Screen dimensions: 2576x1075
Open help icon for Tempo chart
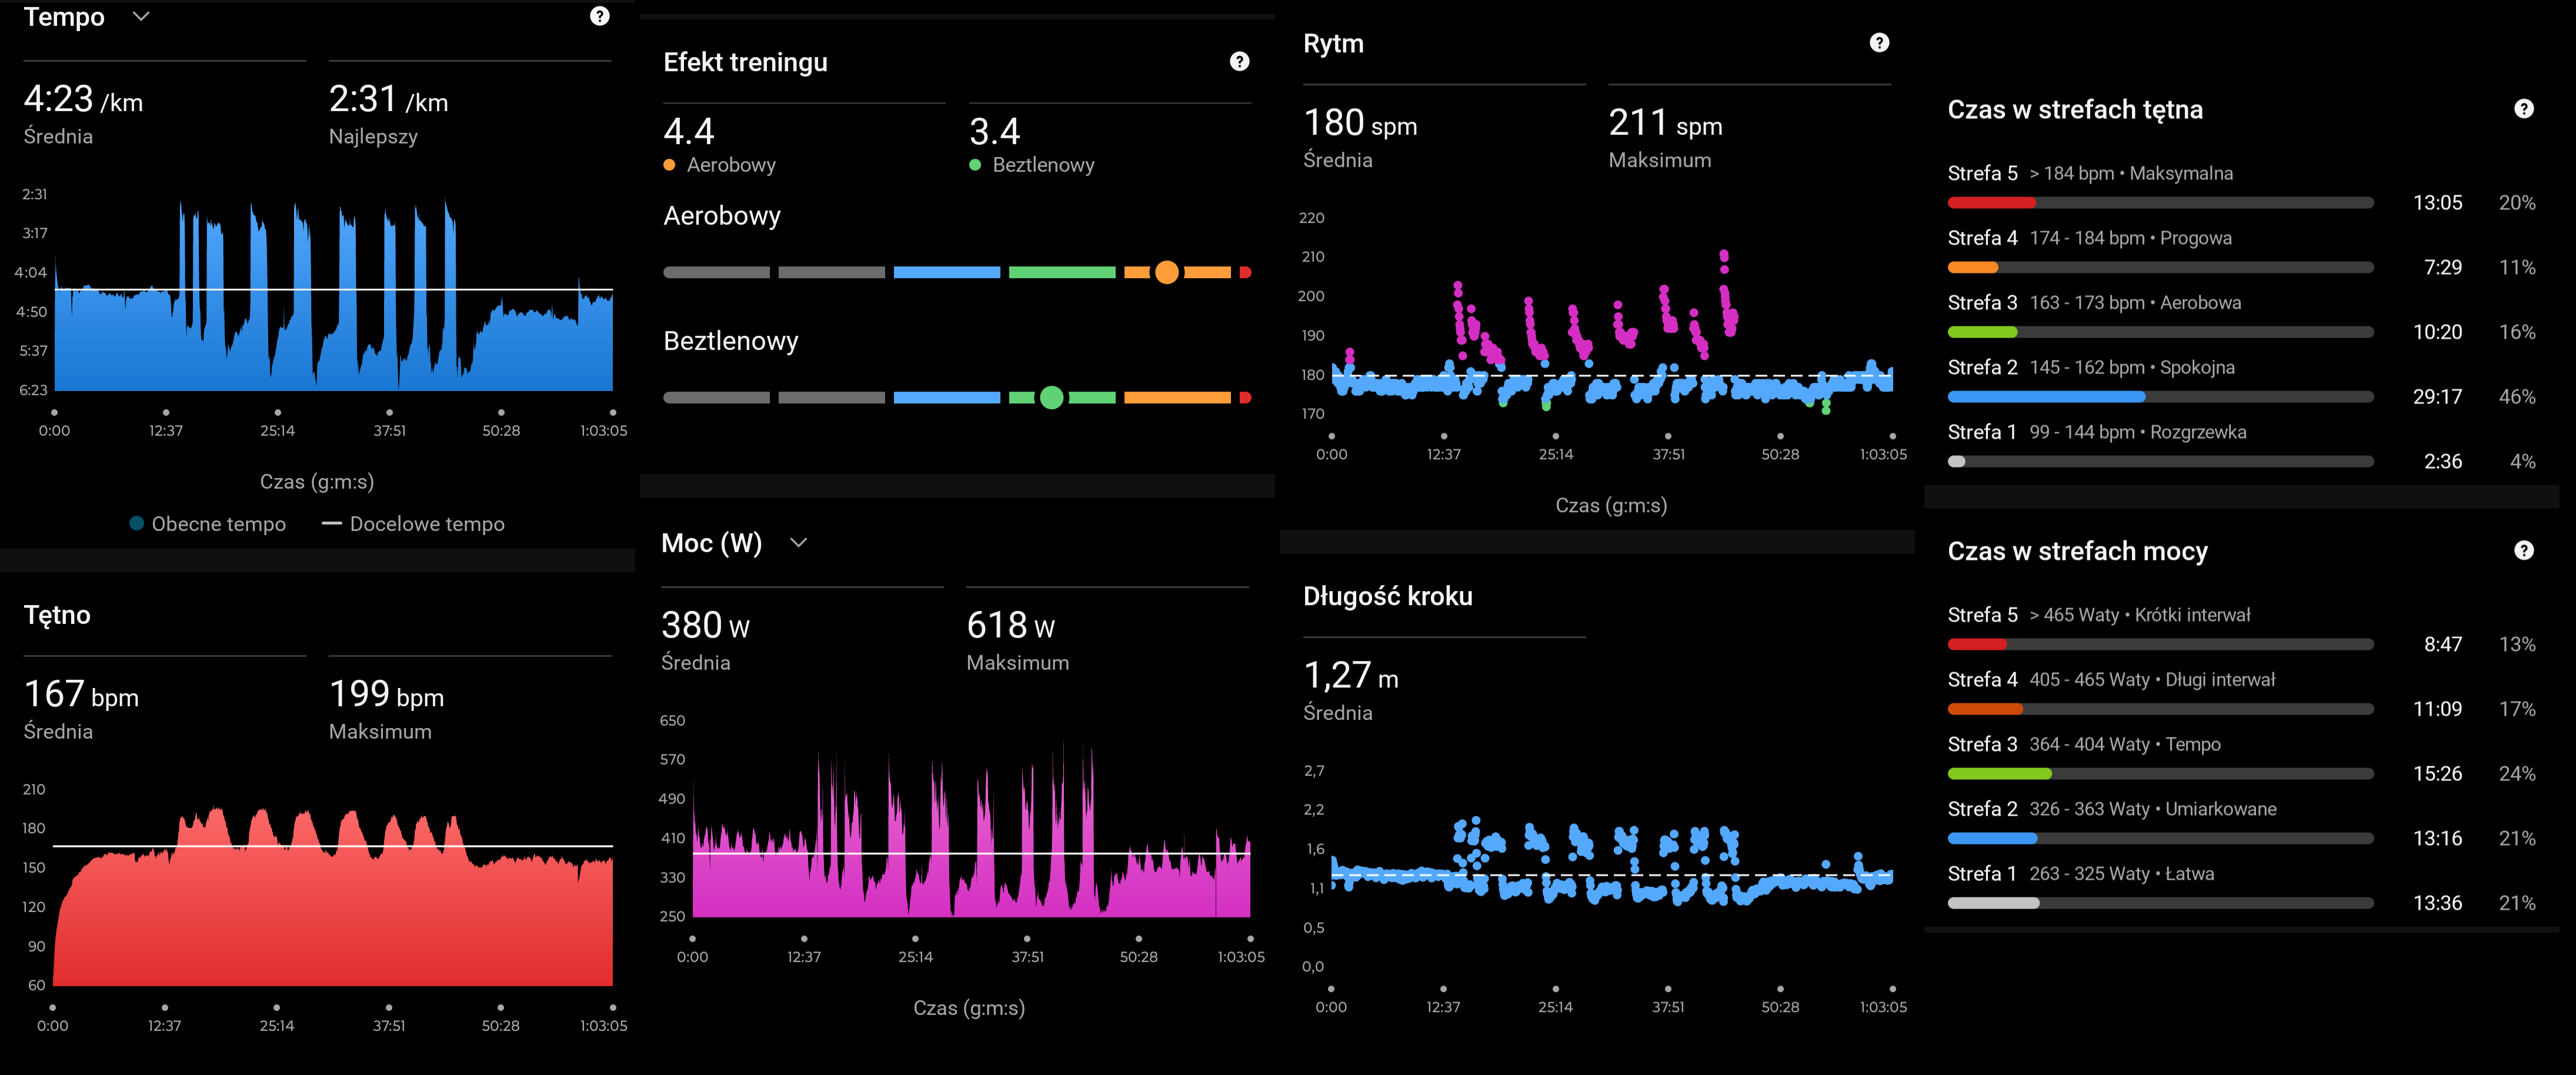[x=599, y=16]
